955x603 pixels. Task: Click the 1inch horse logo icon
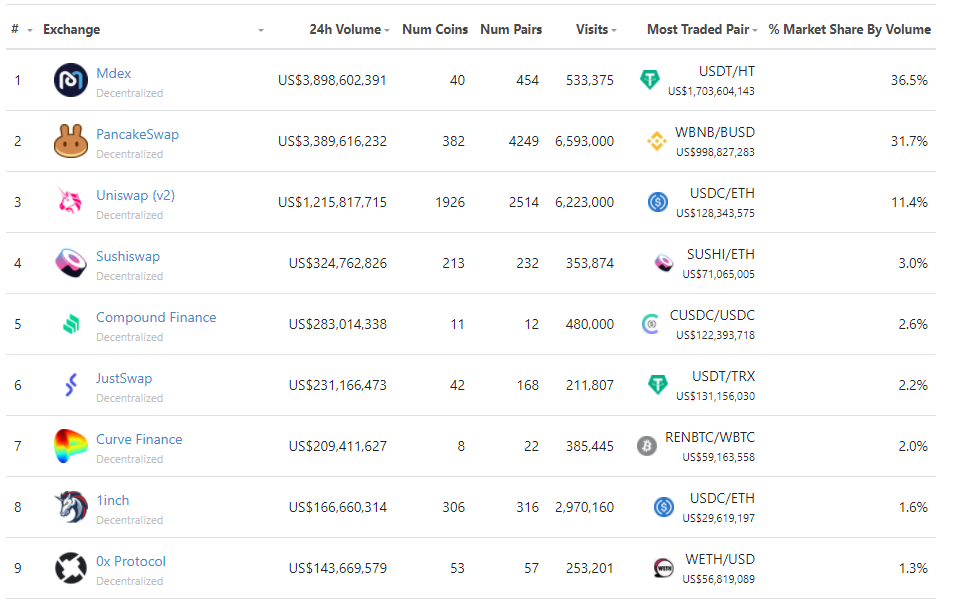point(71,507)
